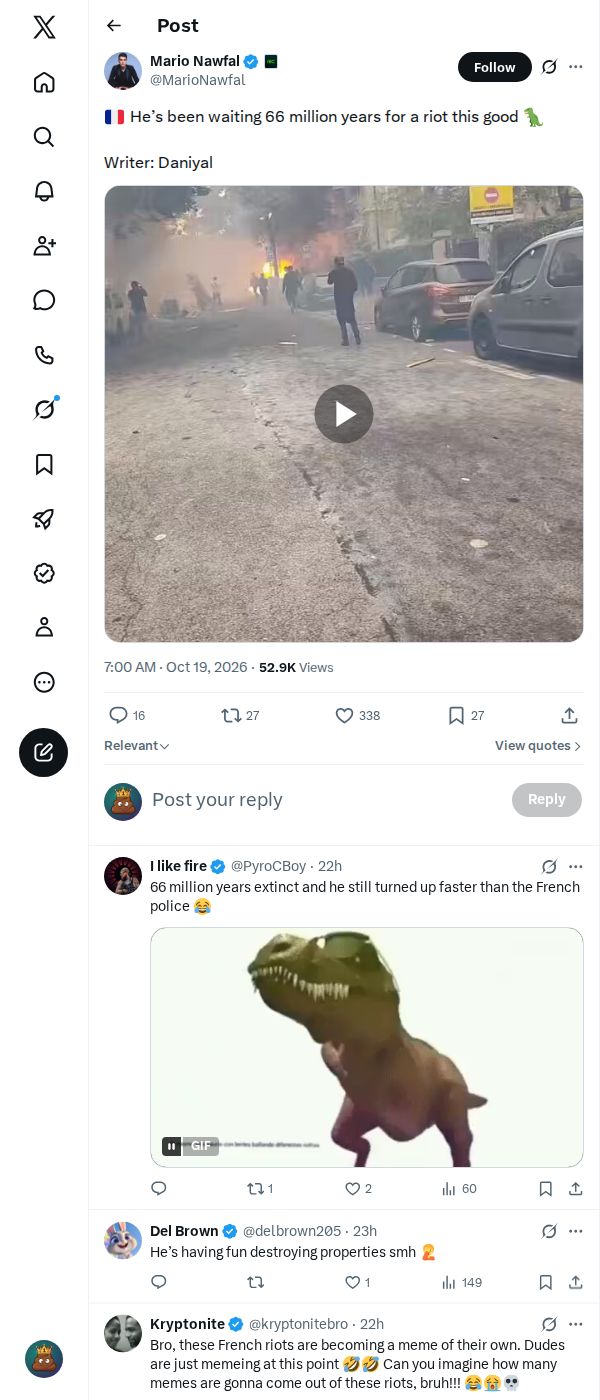Open the View quotes link
Screen dimensions: 600x1400
[x=538, y=746]
